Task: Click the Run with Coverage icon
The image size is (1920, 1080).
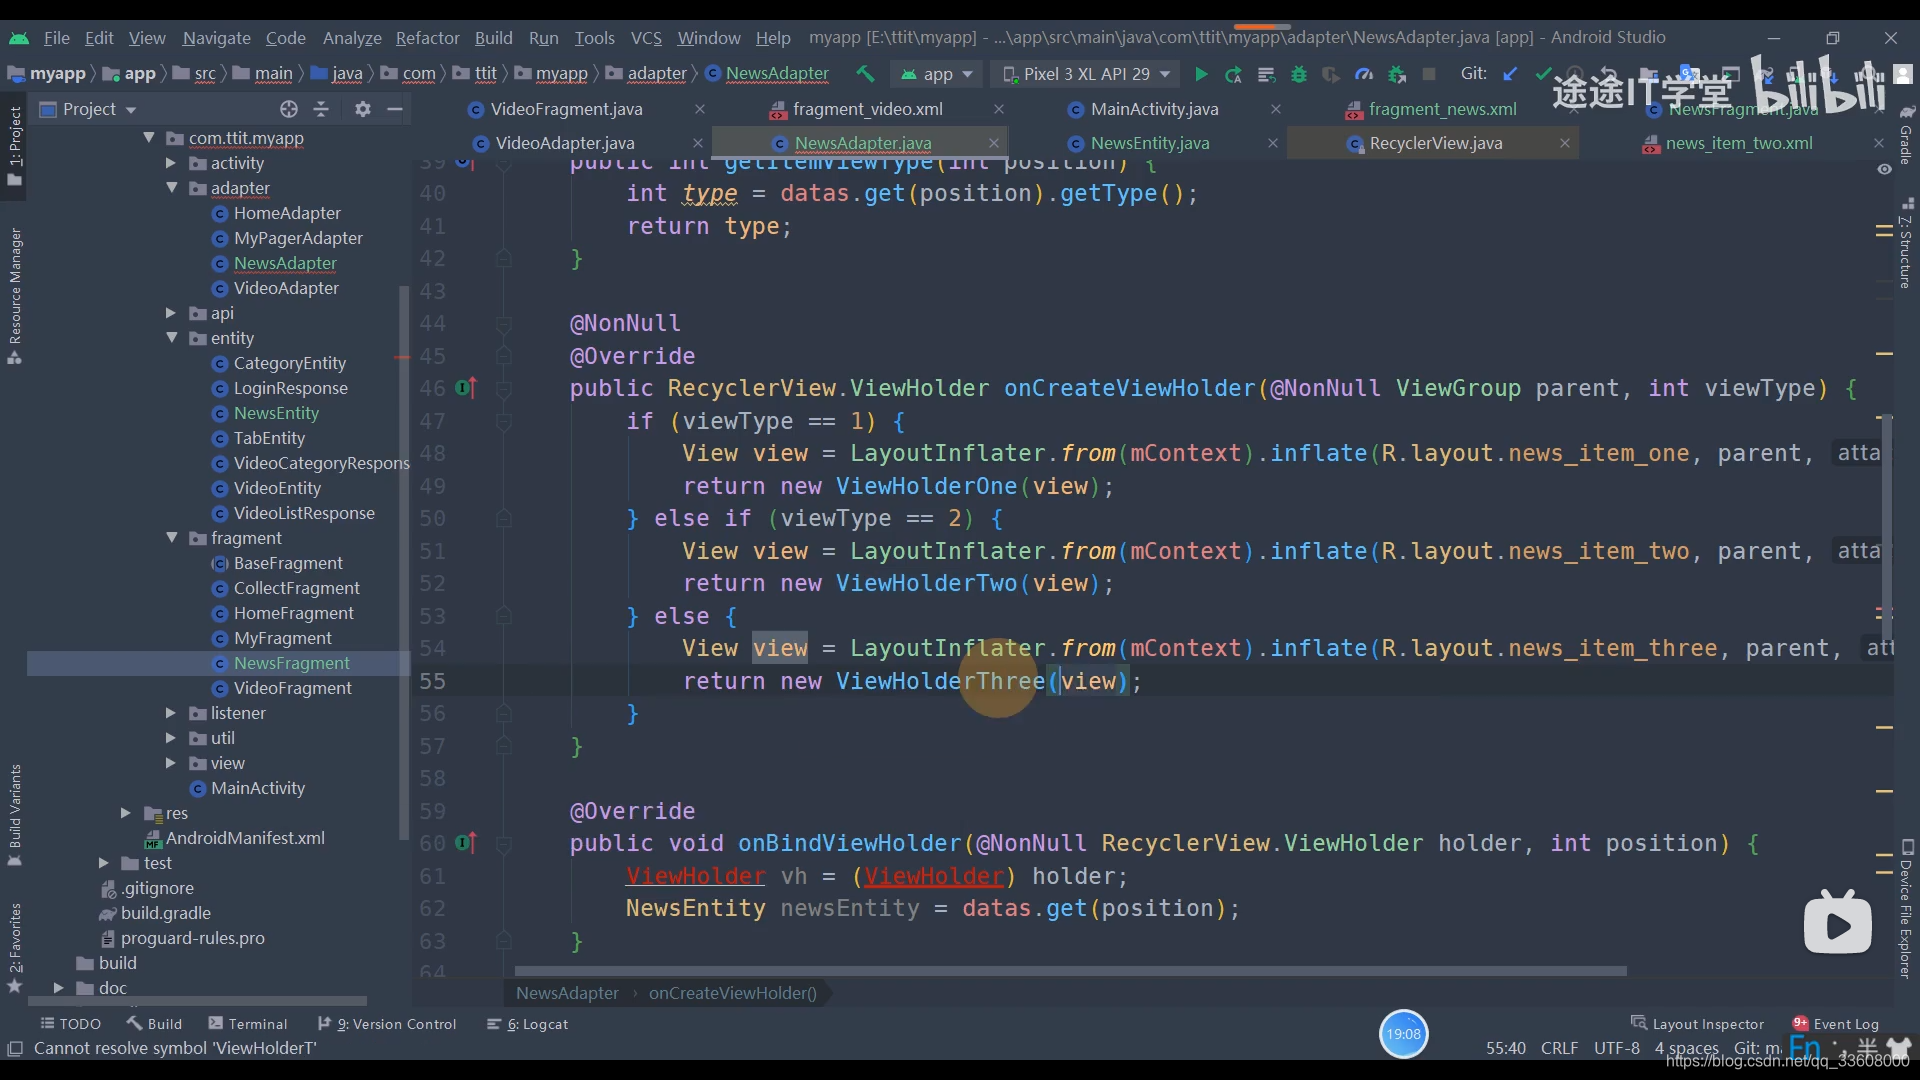Action: point(1330,74)
